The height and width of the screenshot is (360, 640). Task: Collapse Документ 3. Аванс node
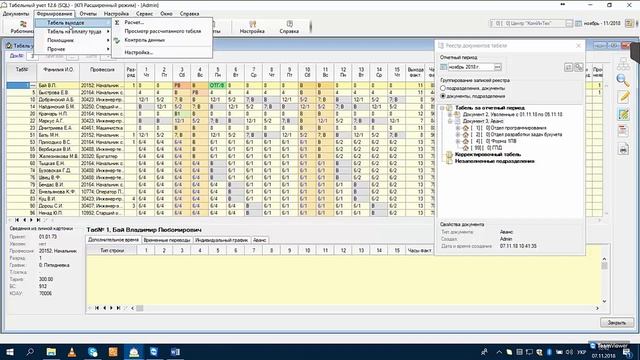pos(450,121)
